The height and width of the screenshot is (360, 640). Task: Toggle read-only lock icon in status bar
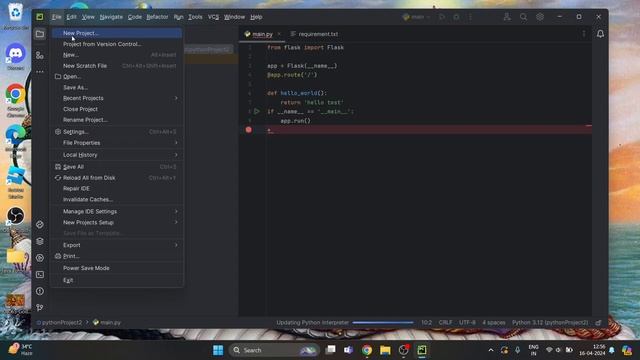[598, 322]
